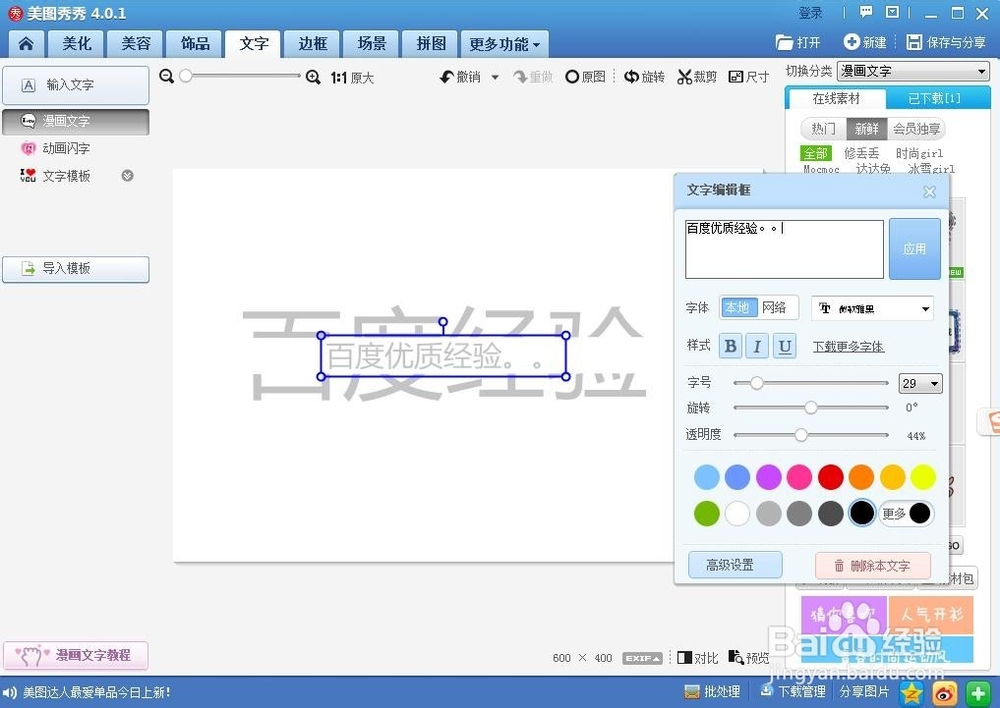Toggle italic I style

757,346
